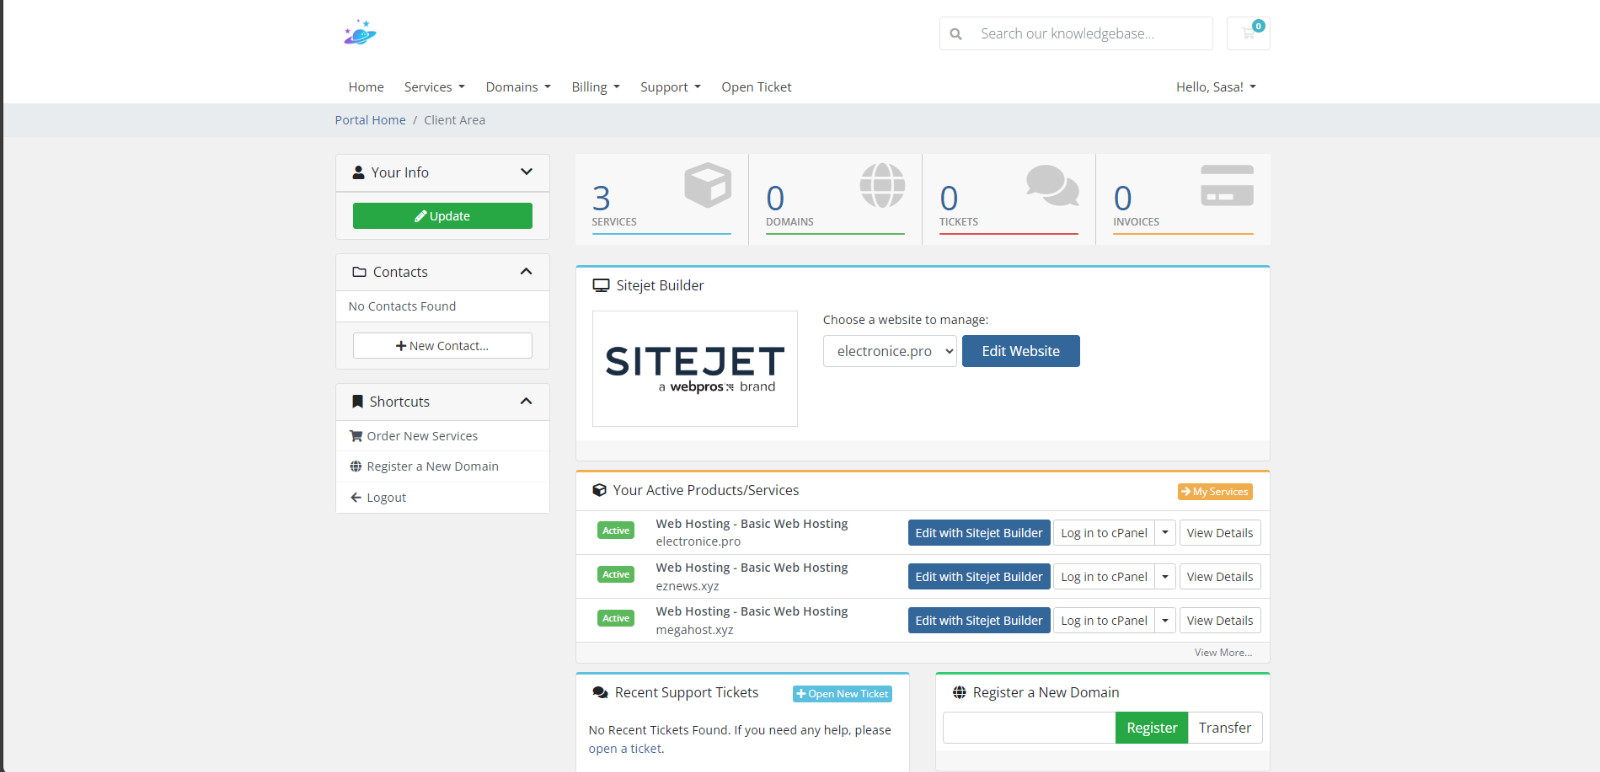Open the Domains dropdown menu

coord(518,87)
